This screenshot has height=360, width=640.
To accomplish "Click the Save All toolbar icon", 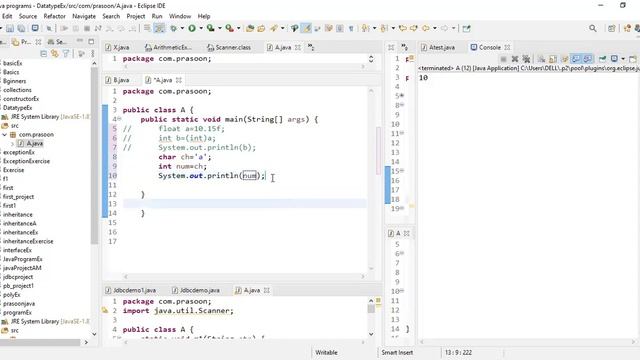I will tap(21, 28).
